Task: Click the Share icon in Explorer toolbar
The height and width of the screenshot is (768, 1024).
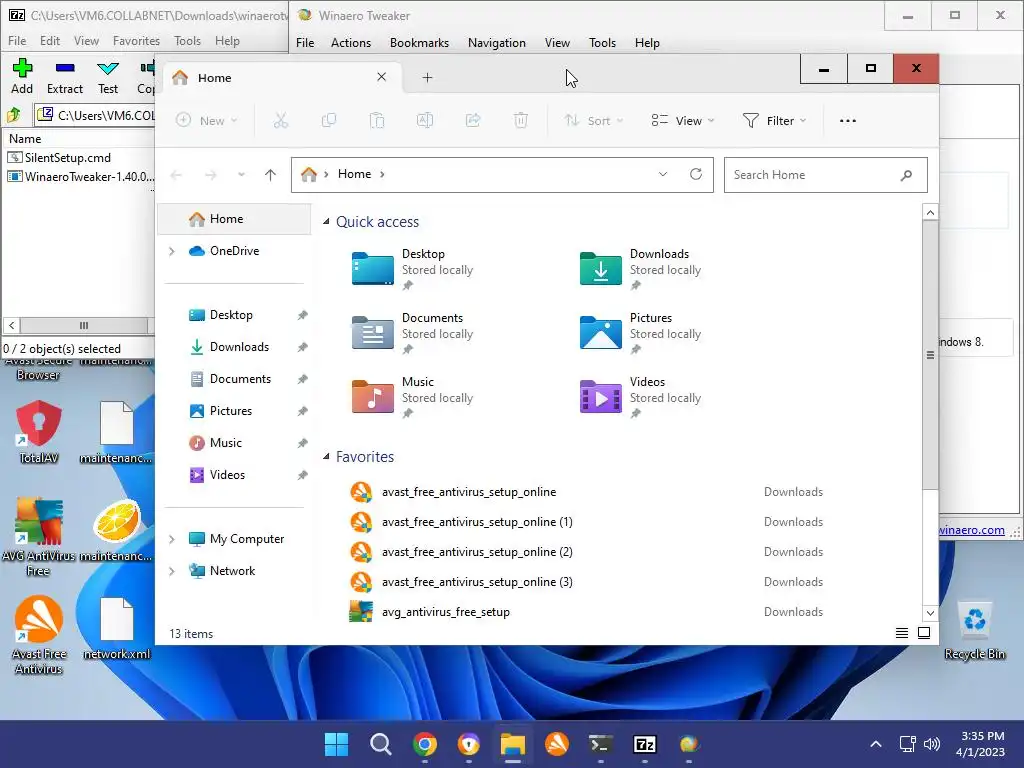Action: click(473, 121)
